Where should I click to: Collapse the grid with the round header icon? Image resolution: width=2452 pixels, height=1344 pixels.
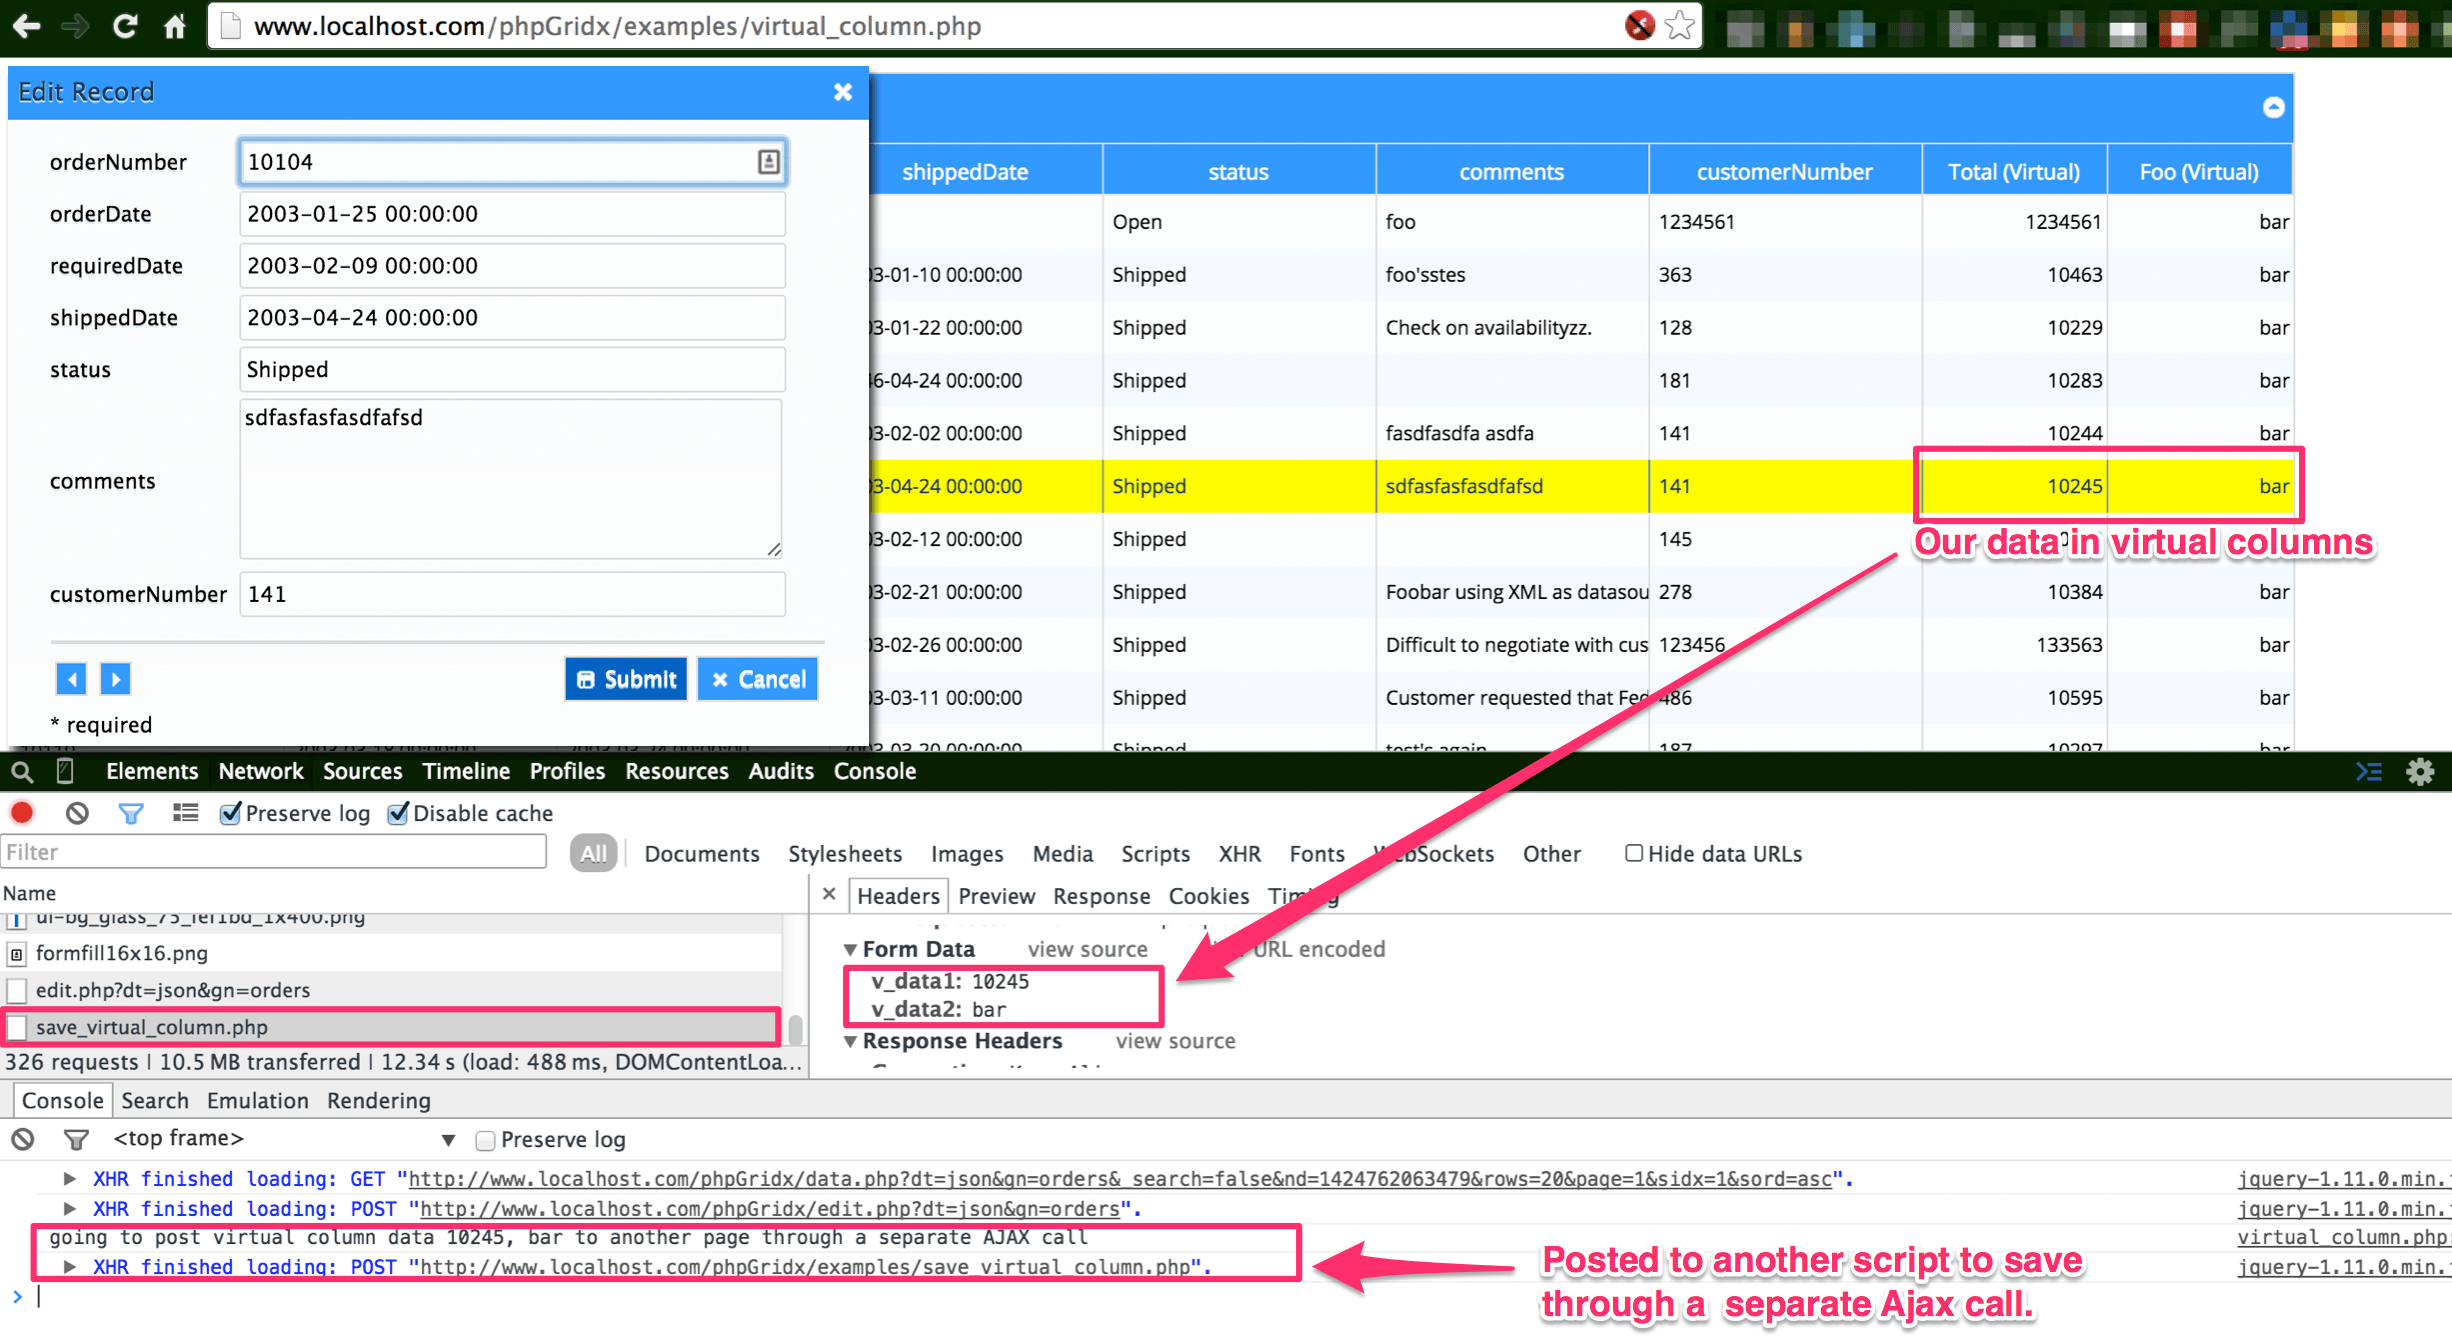click(2274, 107)
